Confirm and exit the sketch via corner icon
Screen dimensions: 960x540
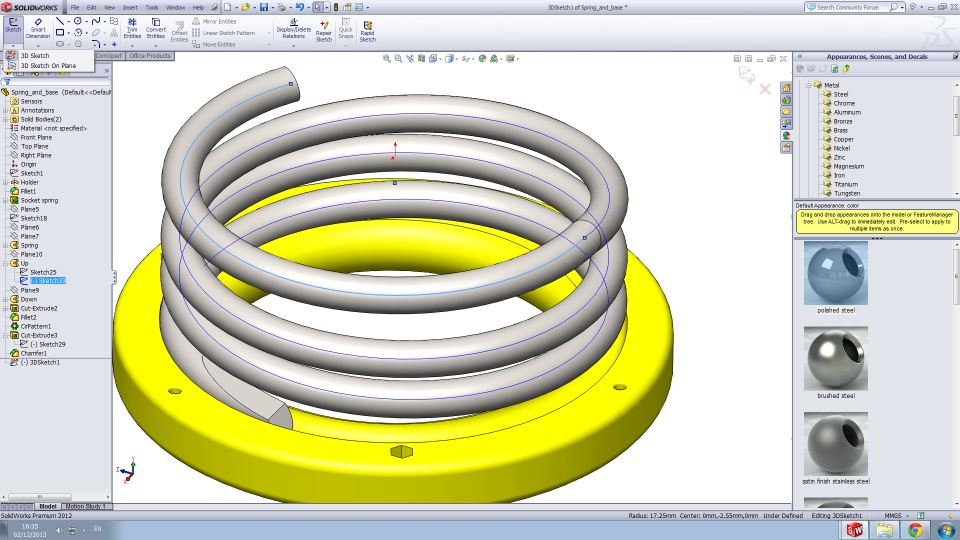point(746,75)
